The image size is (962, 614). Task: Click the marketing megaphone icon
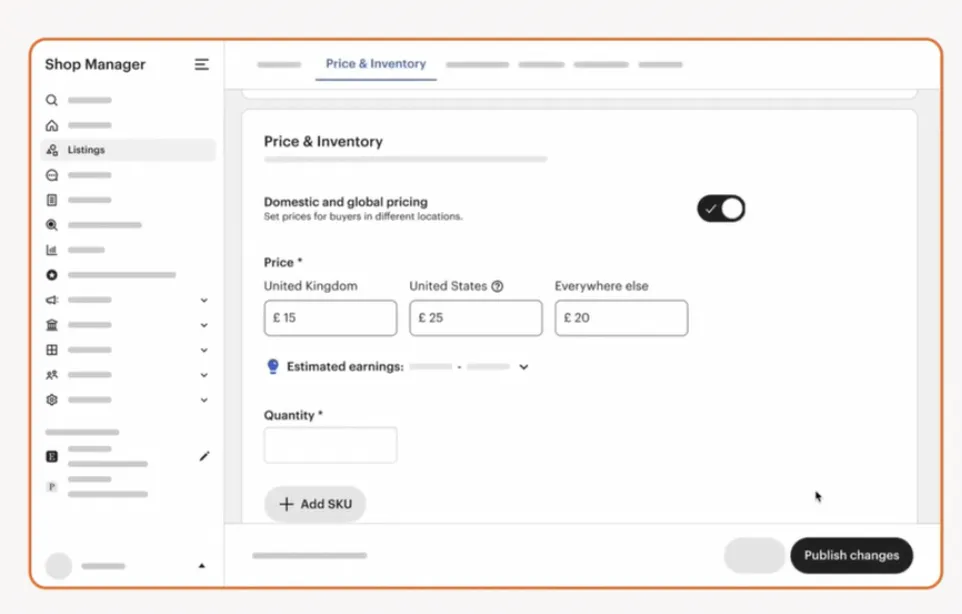[x=52, y=300]
